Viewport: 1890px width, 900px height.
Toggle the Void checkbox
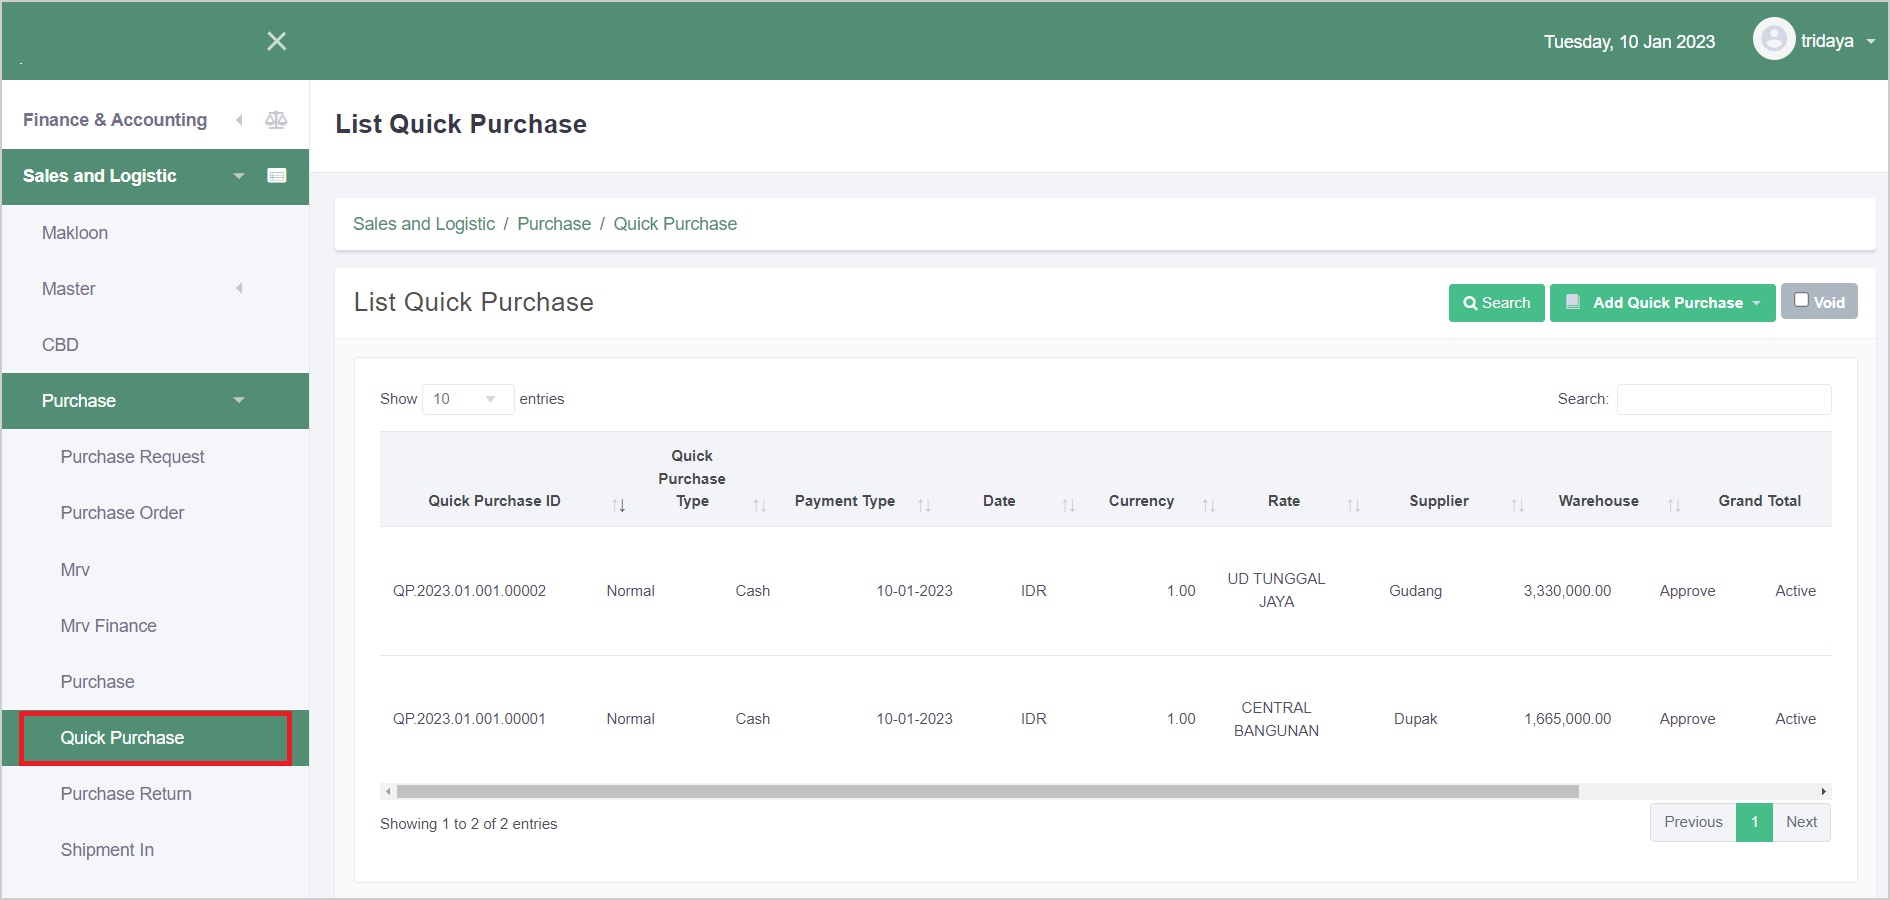[1801, 300]
